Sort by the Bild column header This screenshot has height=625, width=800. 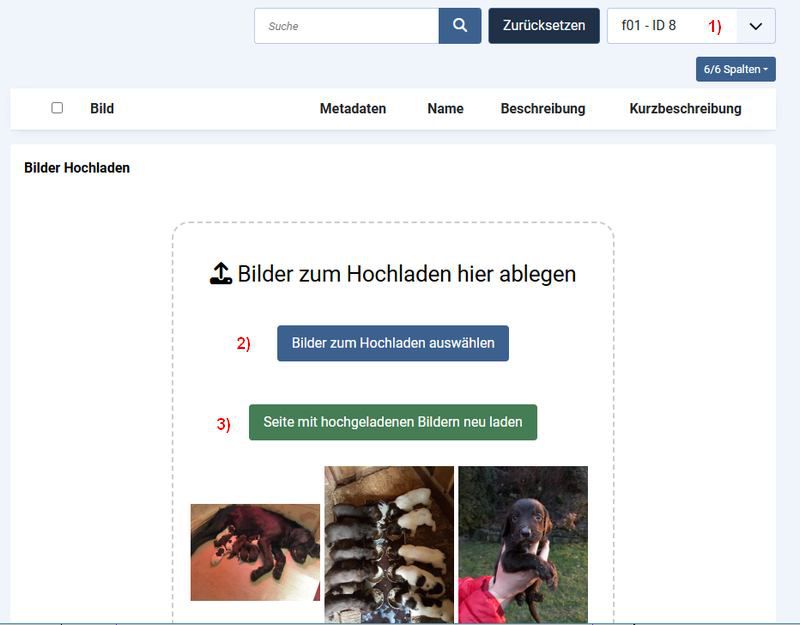(x=102, y=108)
